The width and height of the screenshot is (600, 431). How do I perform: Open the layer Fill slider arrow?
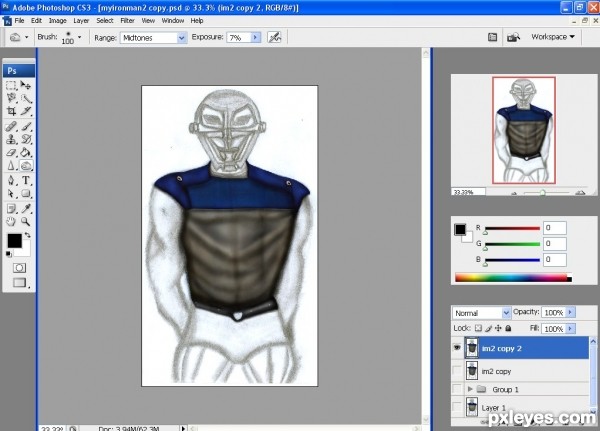pos(570,328)
